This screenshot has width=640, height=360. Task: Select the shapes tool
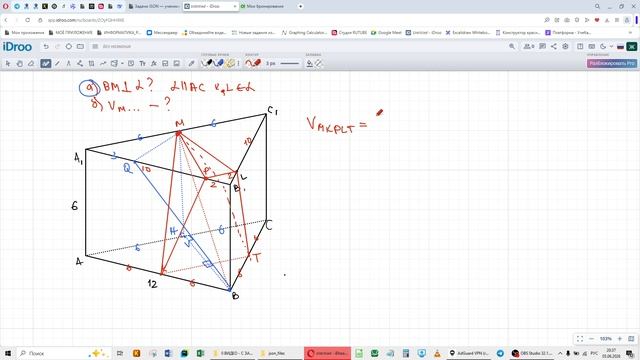tap(114, 63)
